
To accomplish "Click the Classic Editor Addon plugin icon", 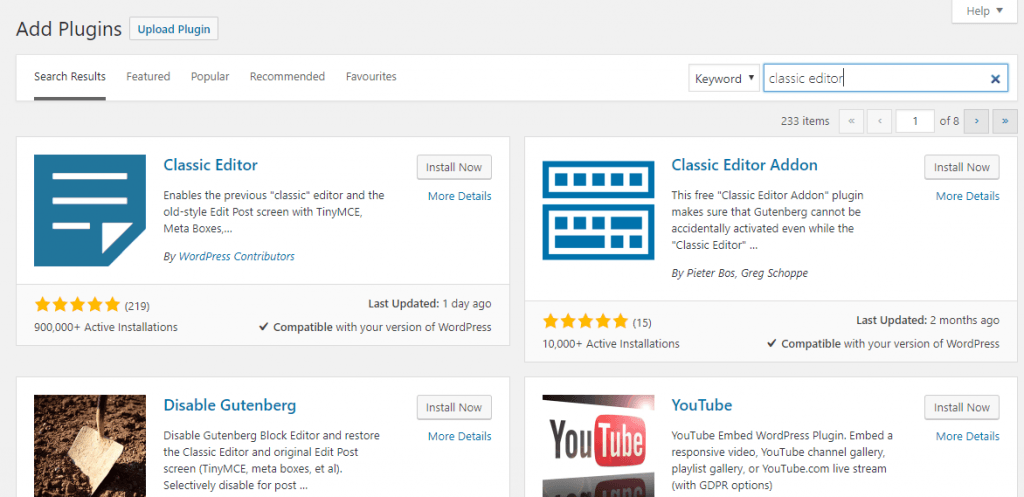I will (598, 211).
